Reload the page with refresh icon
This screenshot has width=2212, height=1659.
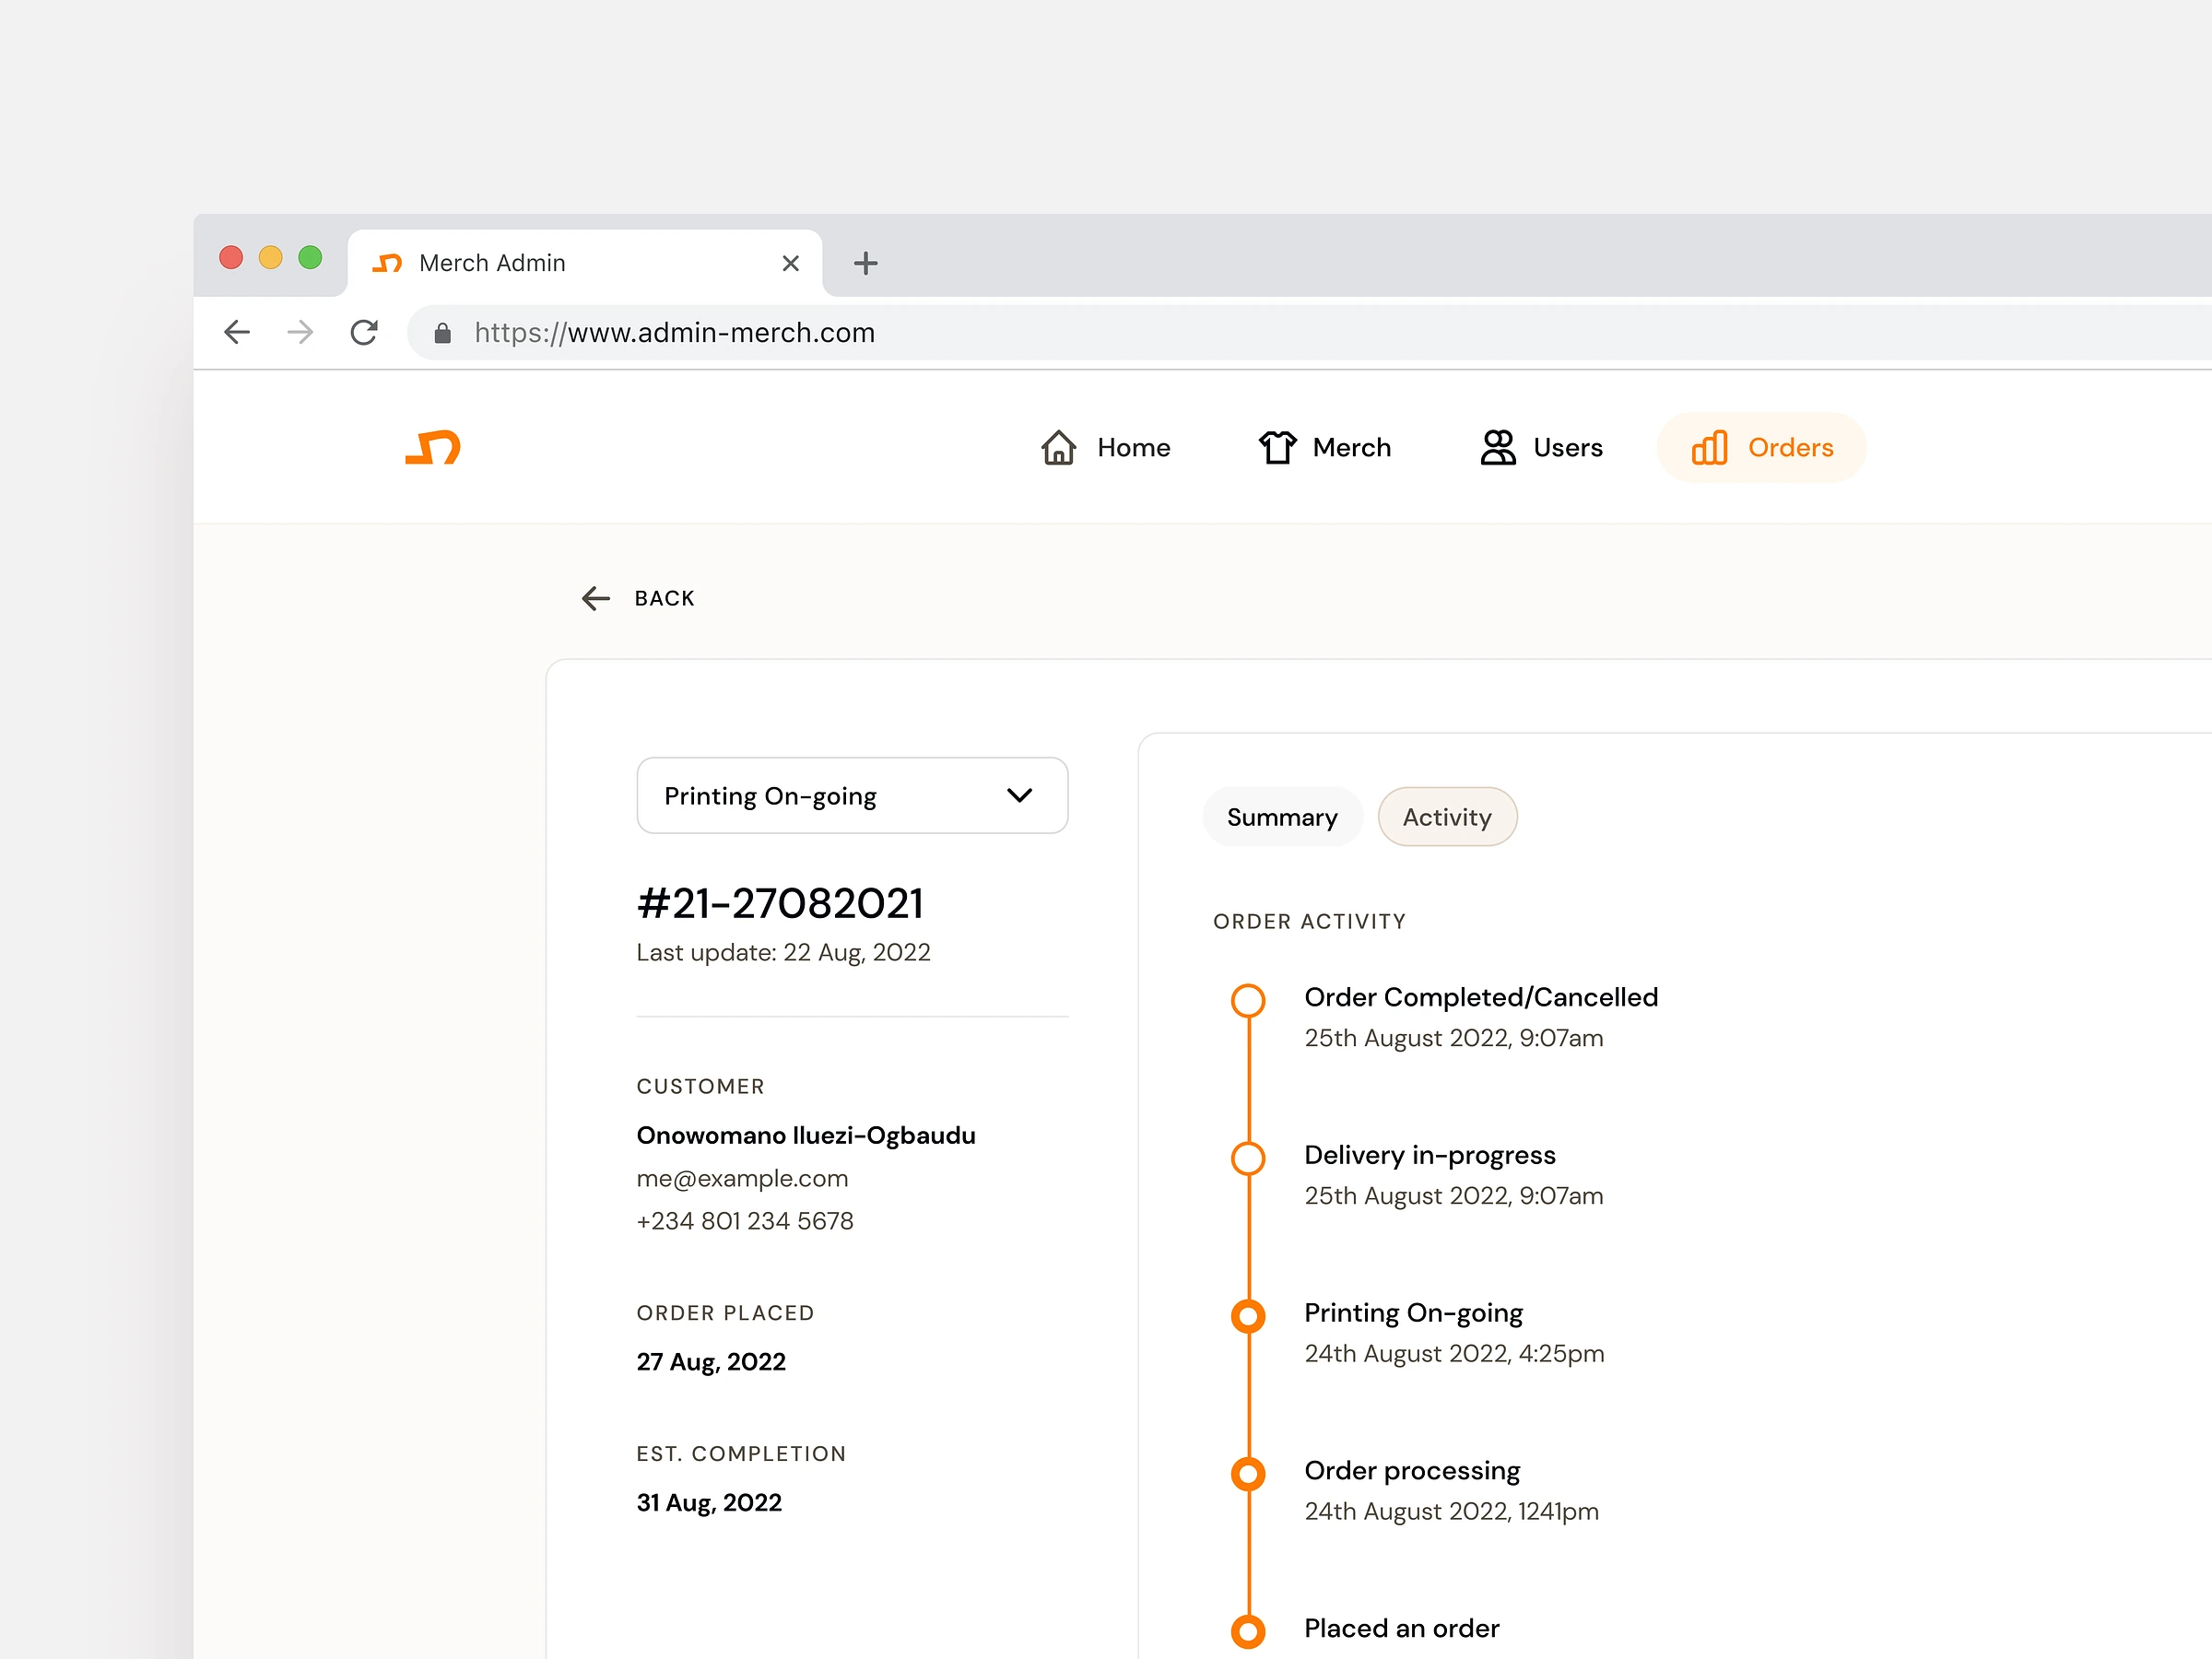pos(364,332)
